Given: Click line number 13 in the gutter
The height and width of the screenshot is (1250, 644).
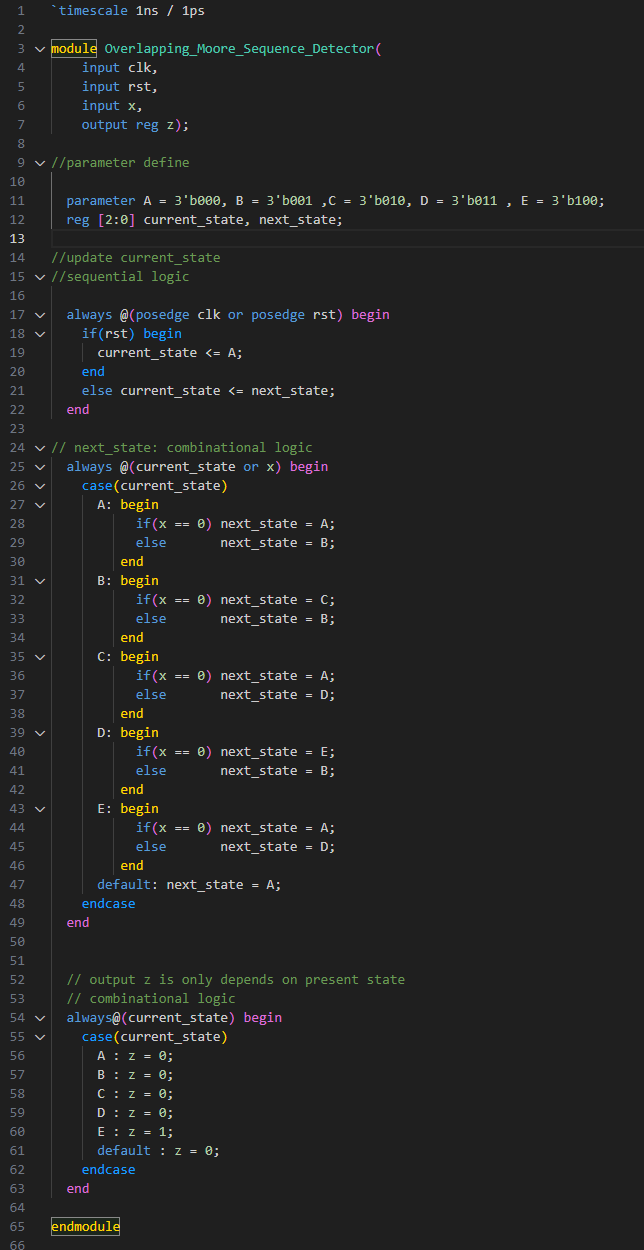Looking at the screenshot, I should pyautogui.click(x=16, y=239).
